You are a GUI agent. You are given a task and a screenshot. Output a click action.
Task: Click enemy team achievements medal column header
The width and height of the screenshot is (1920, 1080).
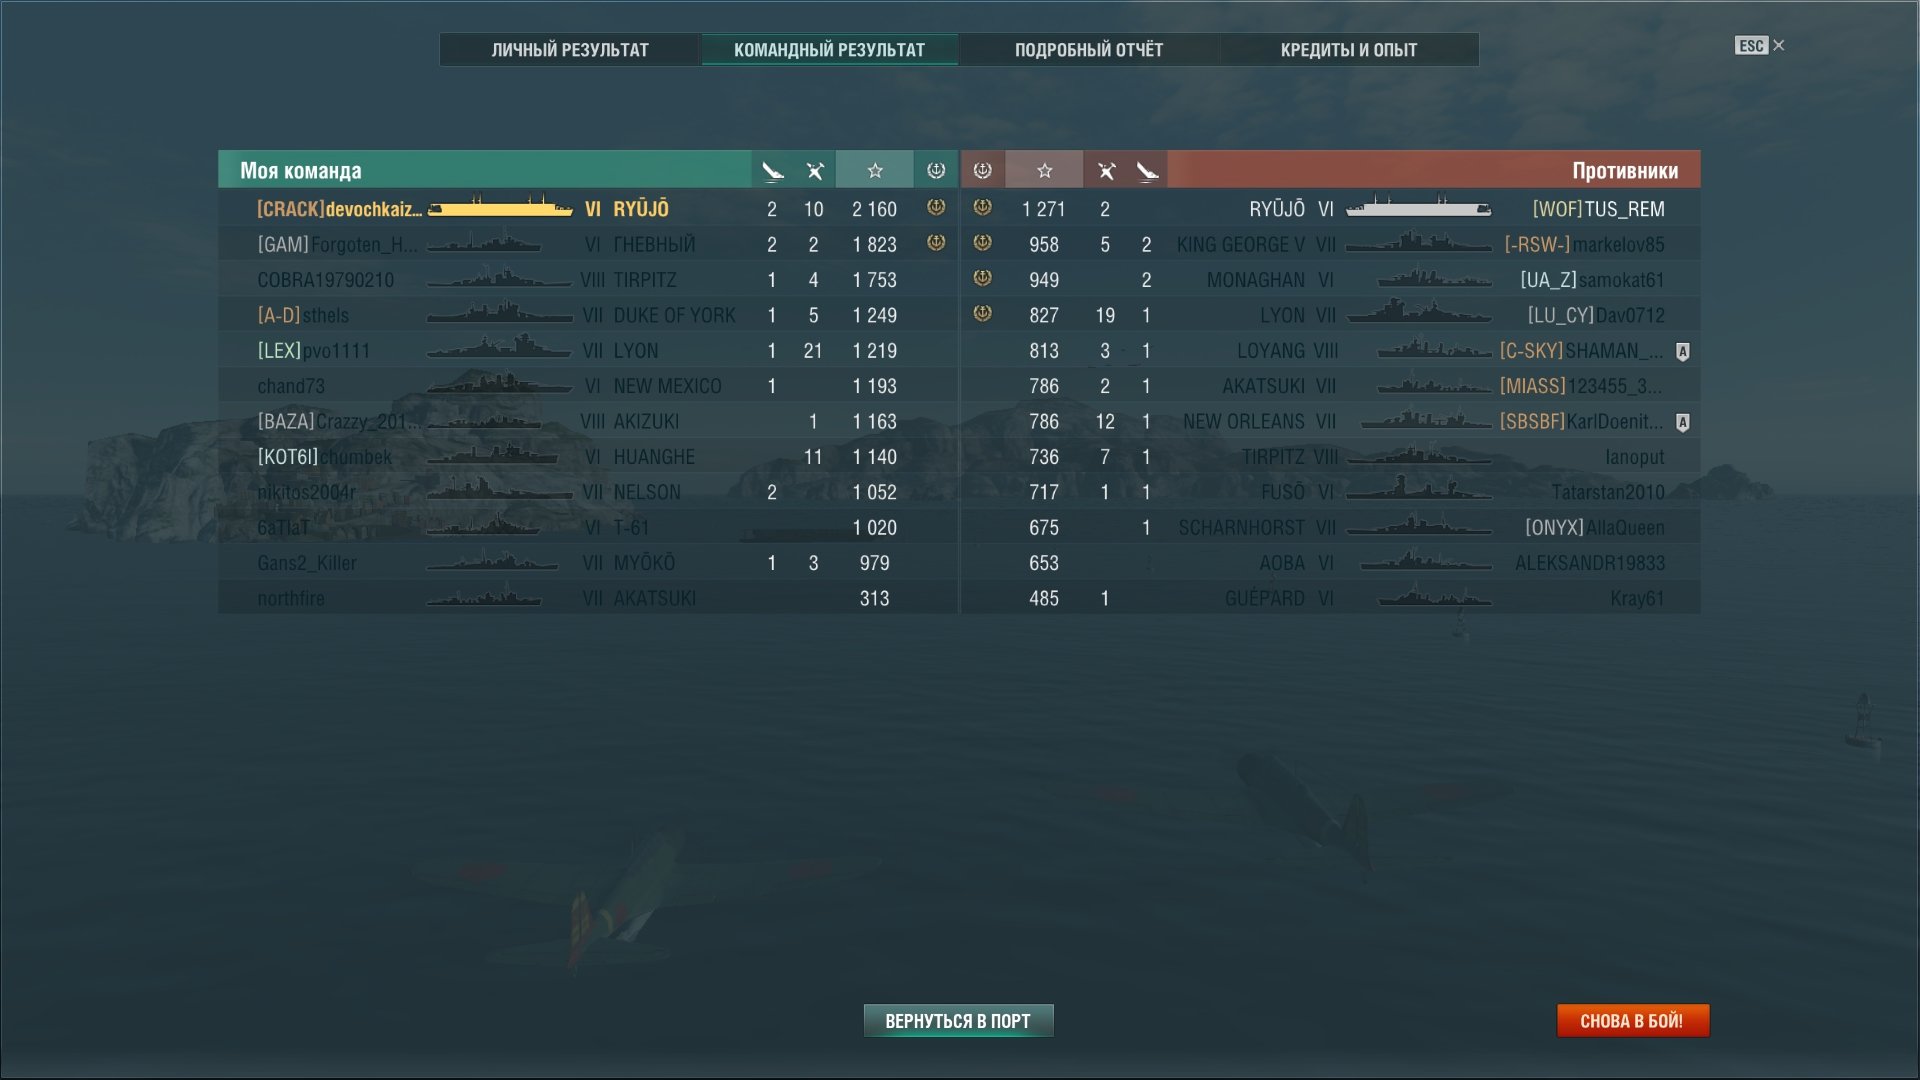click(983, 171)
